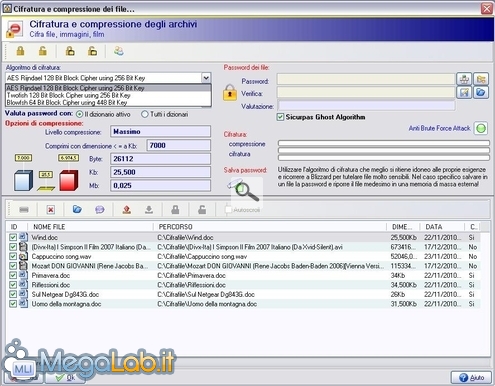Select the Tutti i dizionari radio button
Image resolution: width=495 pixels, height=386 pixels.
pos(144,114)
